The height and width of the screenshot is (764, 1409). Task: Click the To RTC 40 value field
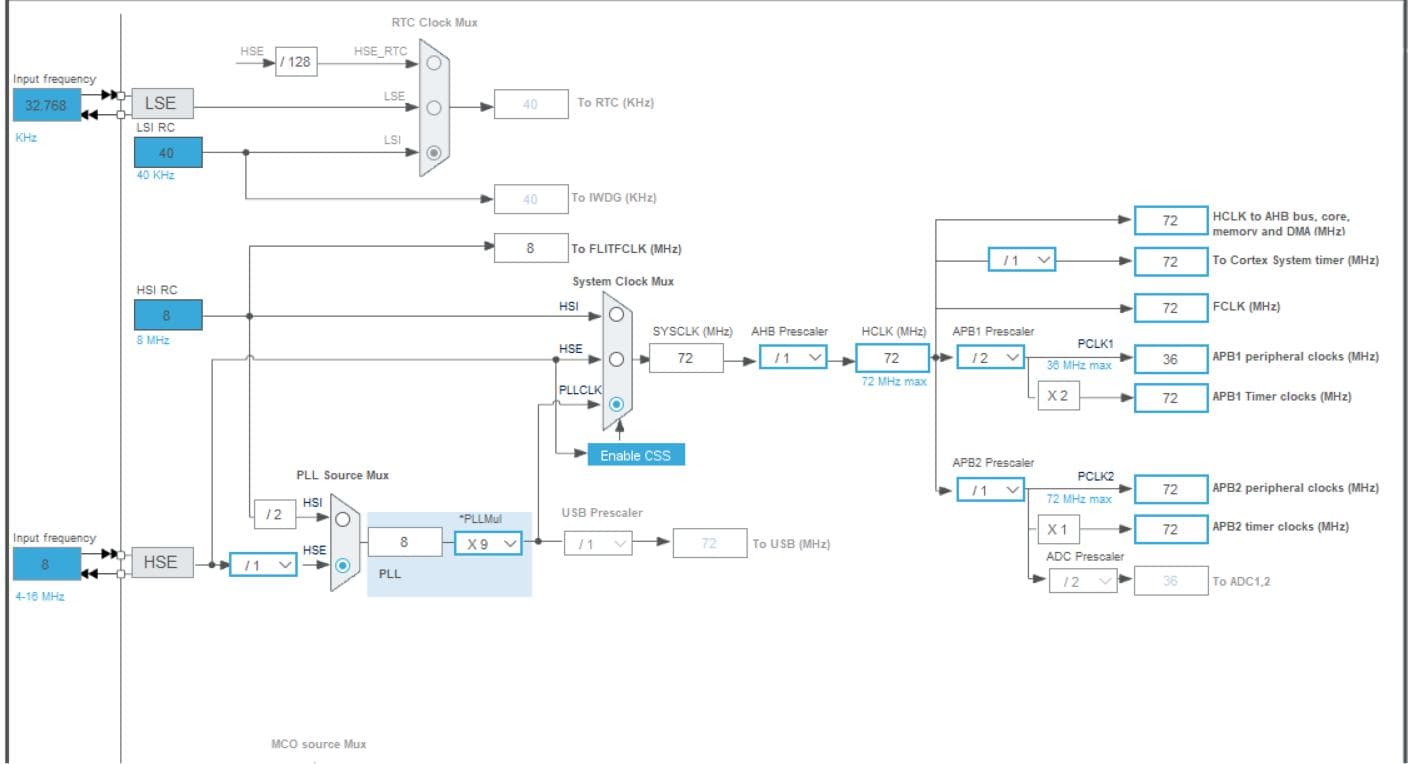pos(531,104)
